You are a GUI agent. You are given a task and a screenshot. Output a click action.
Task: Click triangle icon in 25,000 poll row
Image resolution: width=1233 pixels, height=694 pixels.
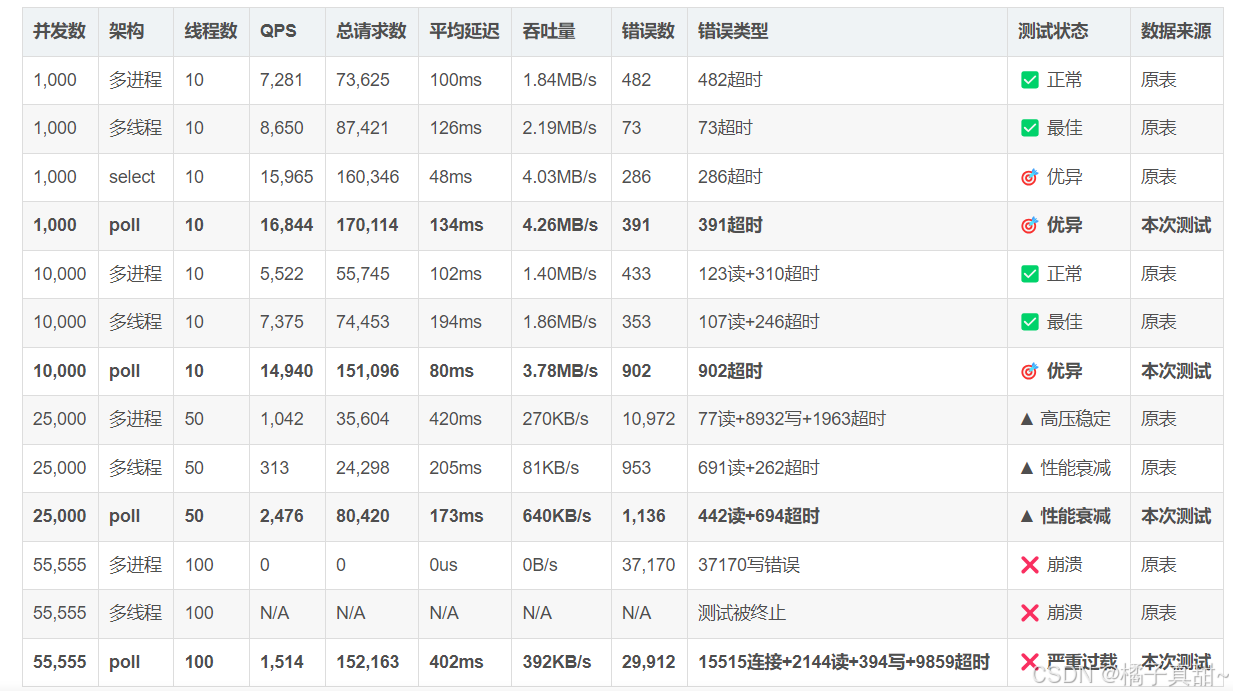1026,516
